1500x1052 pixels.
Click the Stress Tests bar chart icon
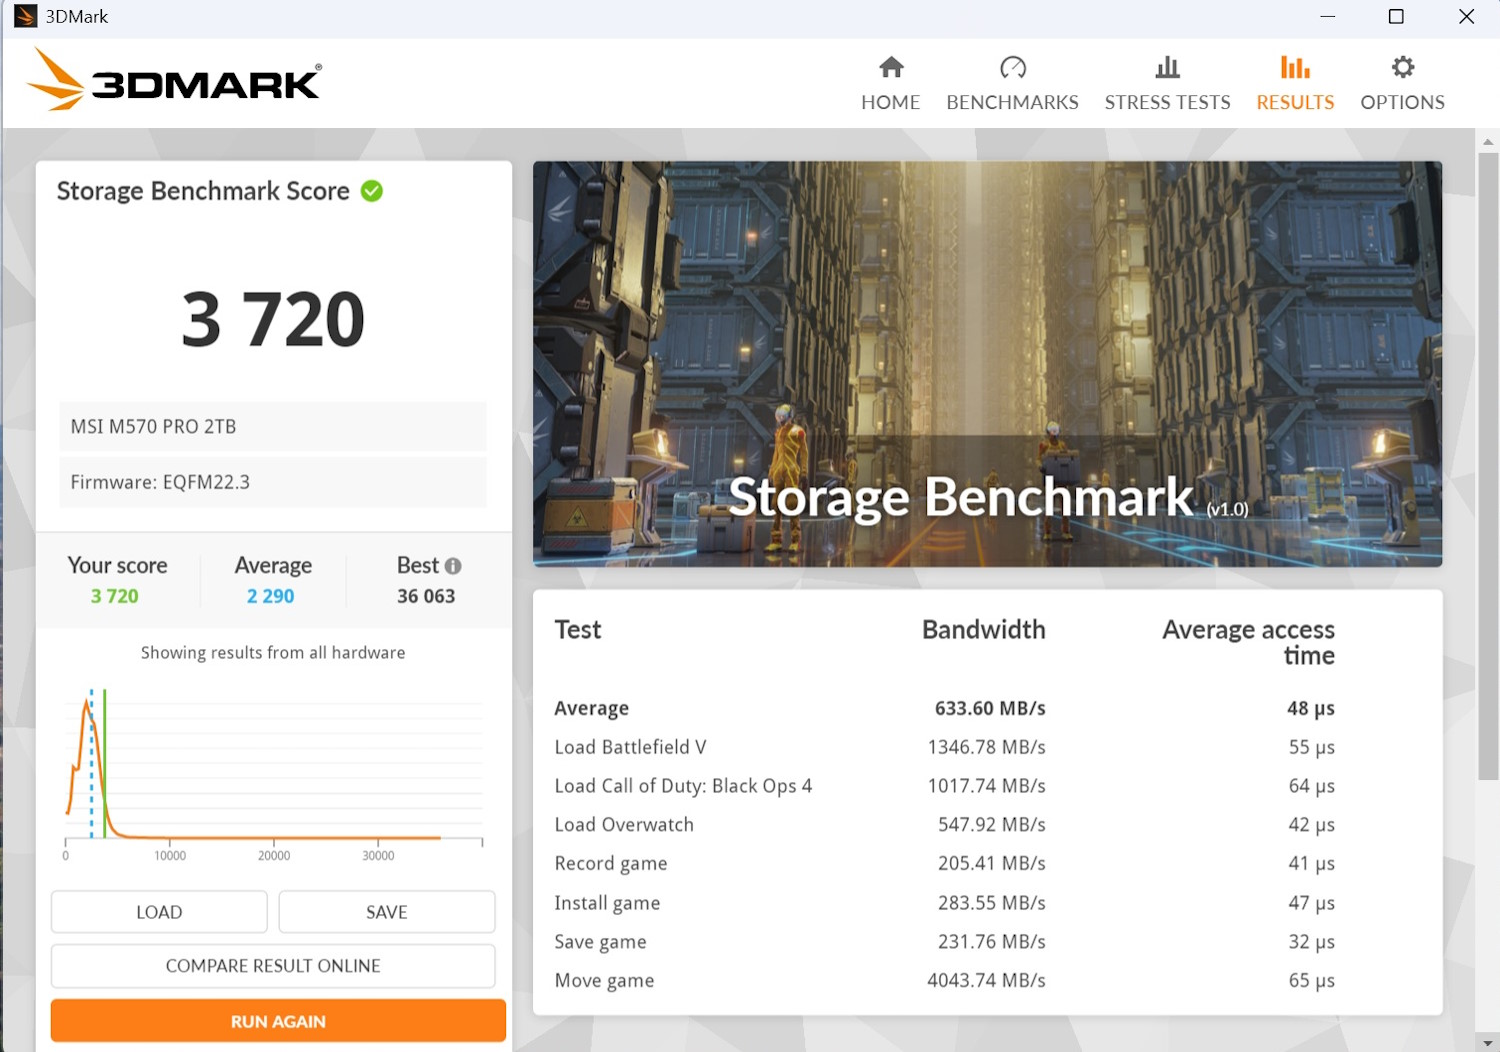[1167, 67]
